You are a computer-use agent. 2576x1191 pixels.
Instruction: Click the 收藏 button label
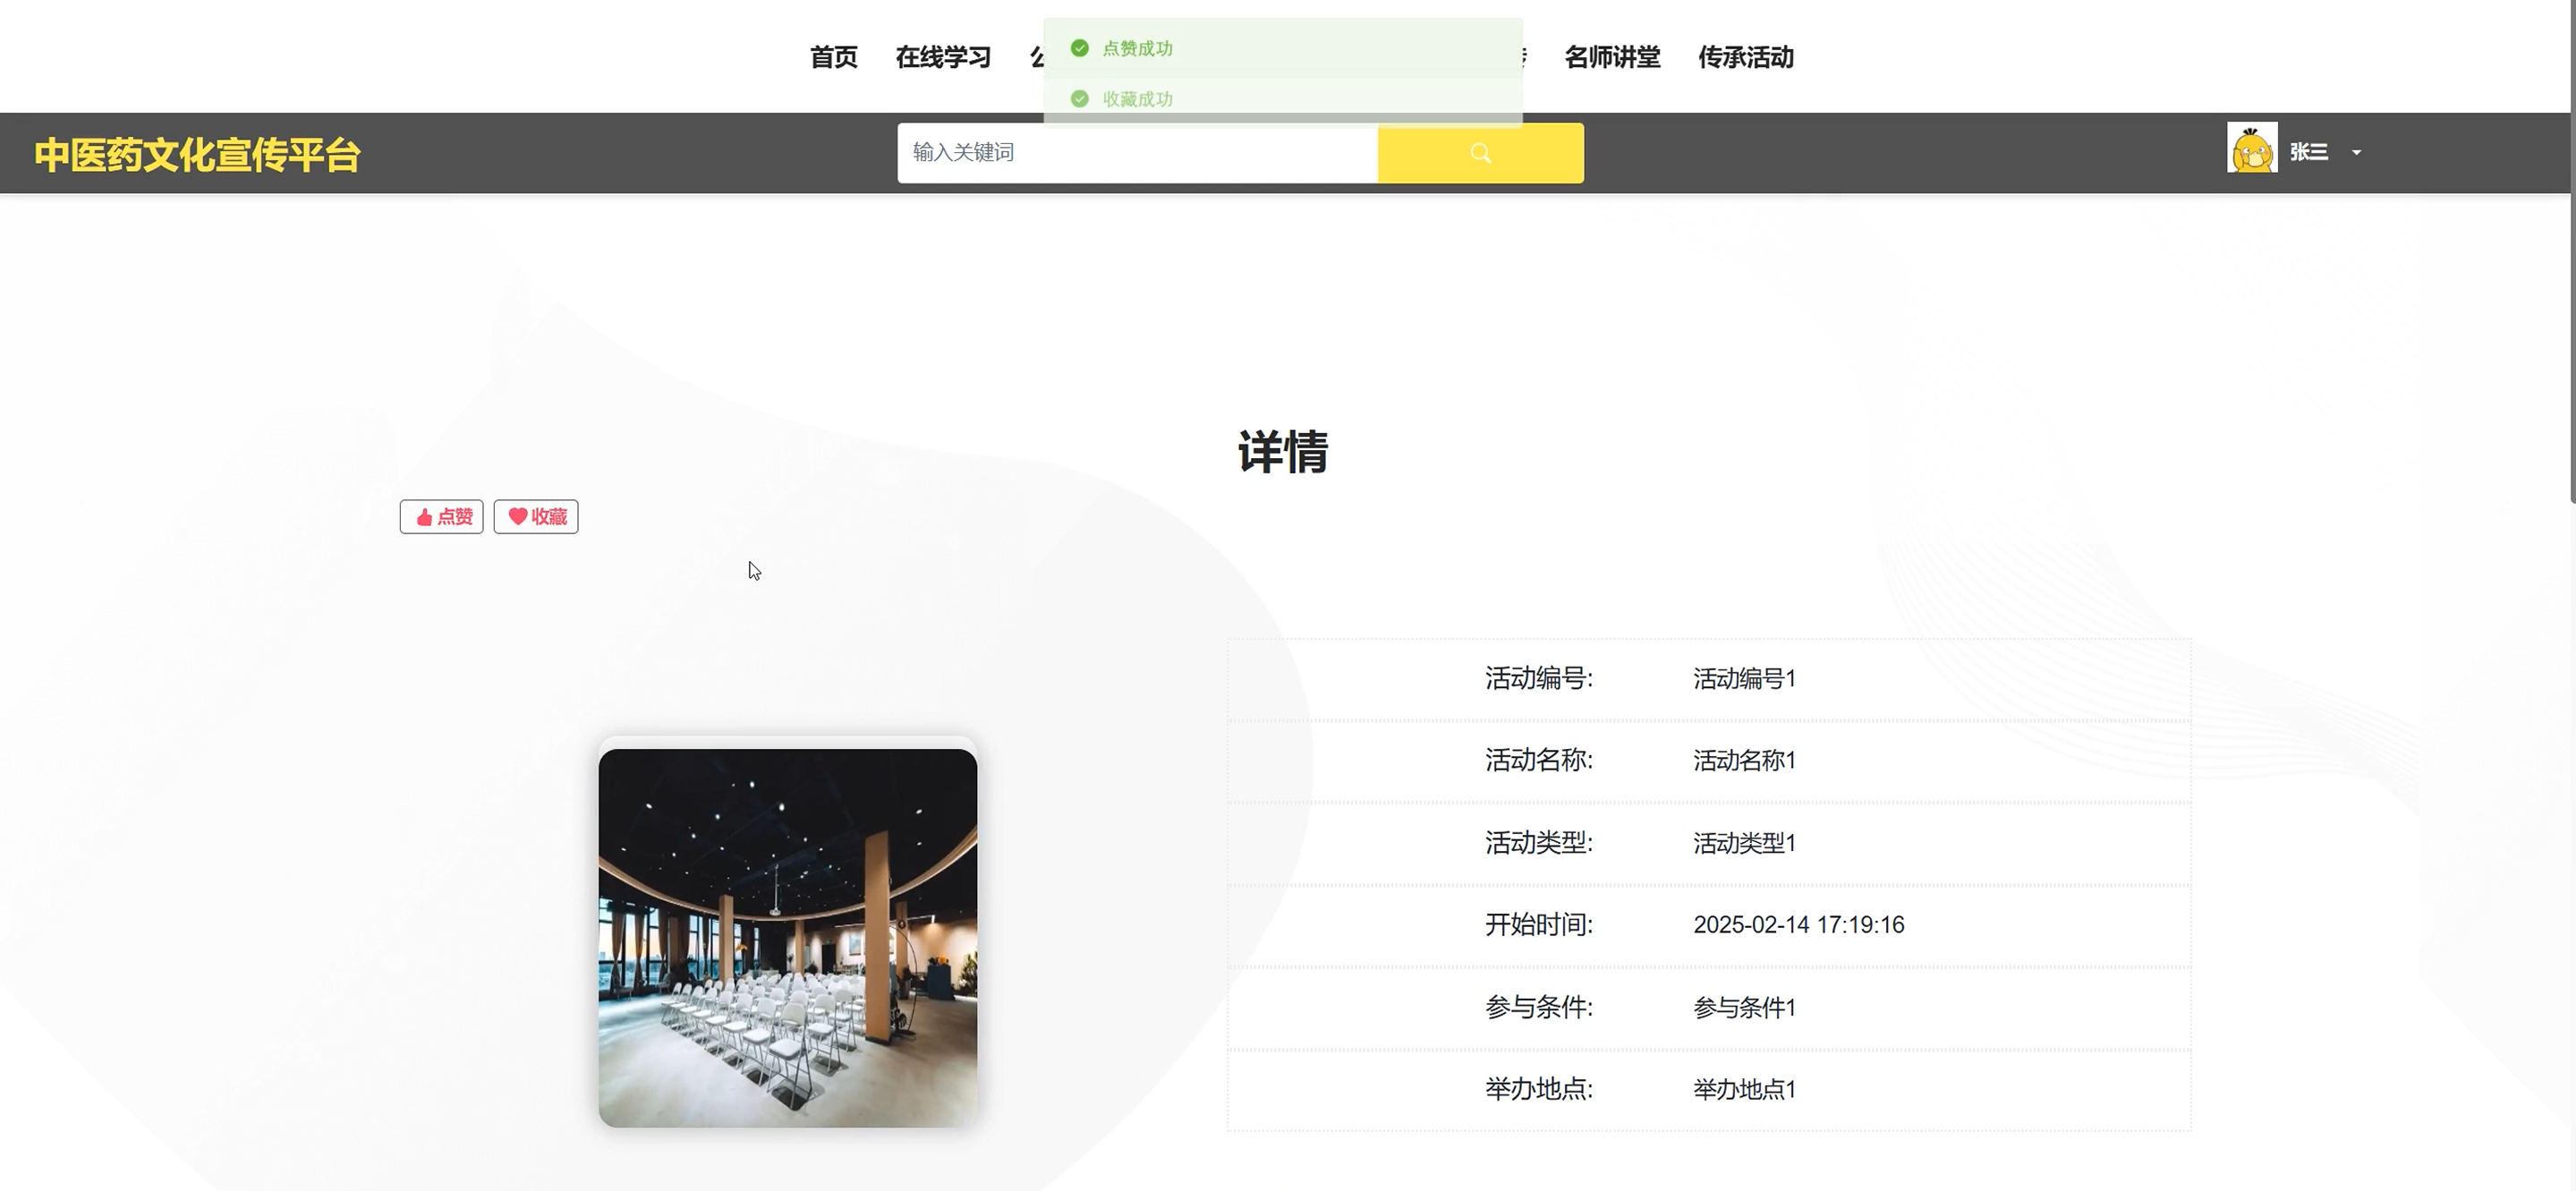pyautogui.click(x=549, y=517)
